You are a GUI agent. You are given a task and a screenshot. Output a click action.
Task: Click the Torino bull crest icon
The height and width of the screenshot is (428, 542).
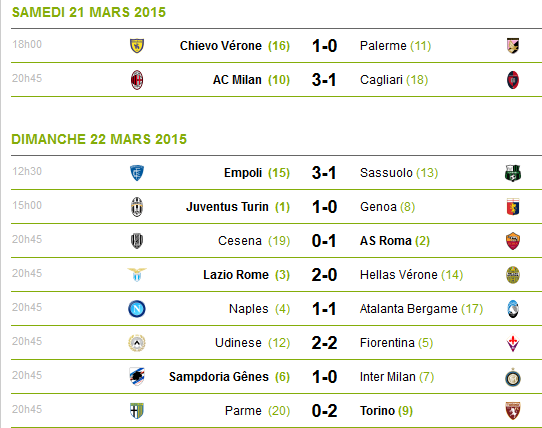(513, 411)
